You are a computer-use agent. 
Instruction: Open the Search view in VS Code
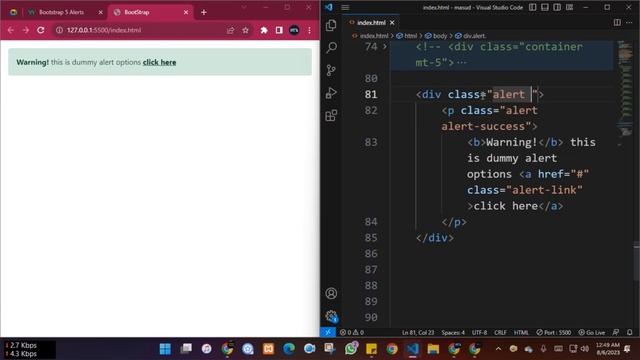331,48
